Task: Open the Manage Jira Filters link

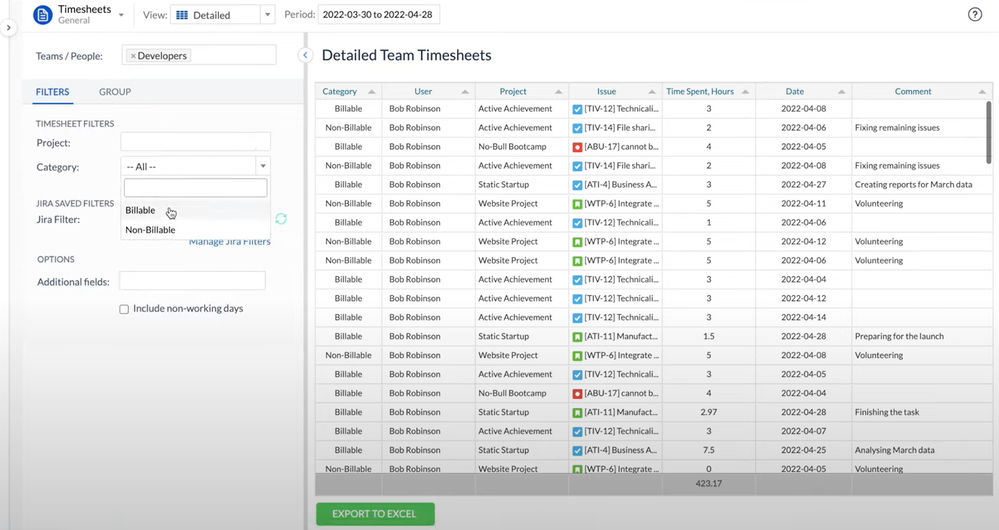Action: pyautogui.click(x=229, y=241)
